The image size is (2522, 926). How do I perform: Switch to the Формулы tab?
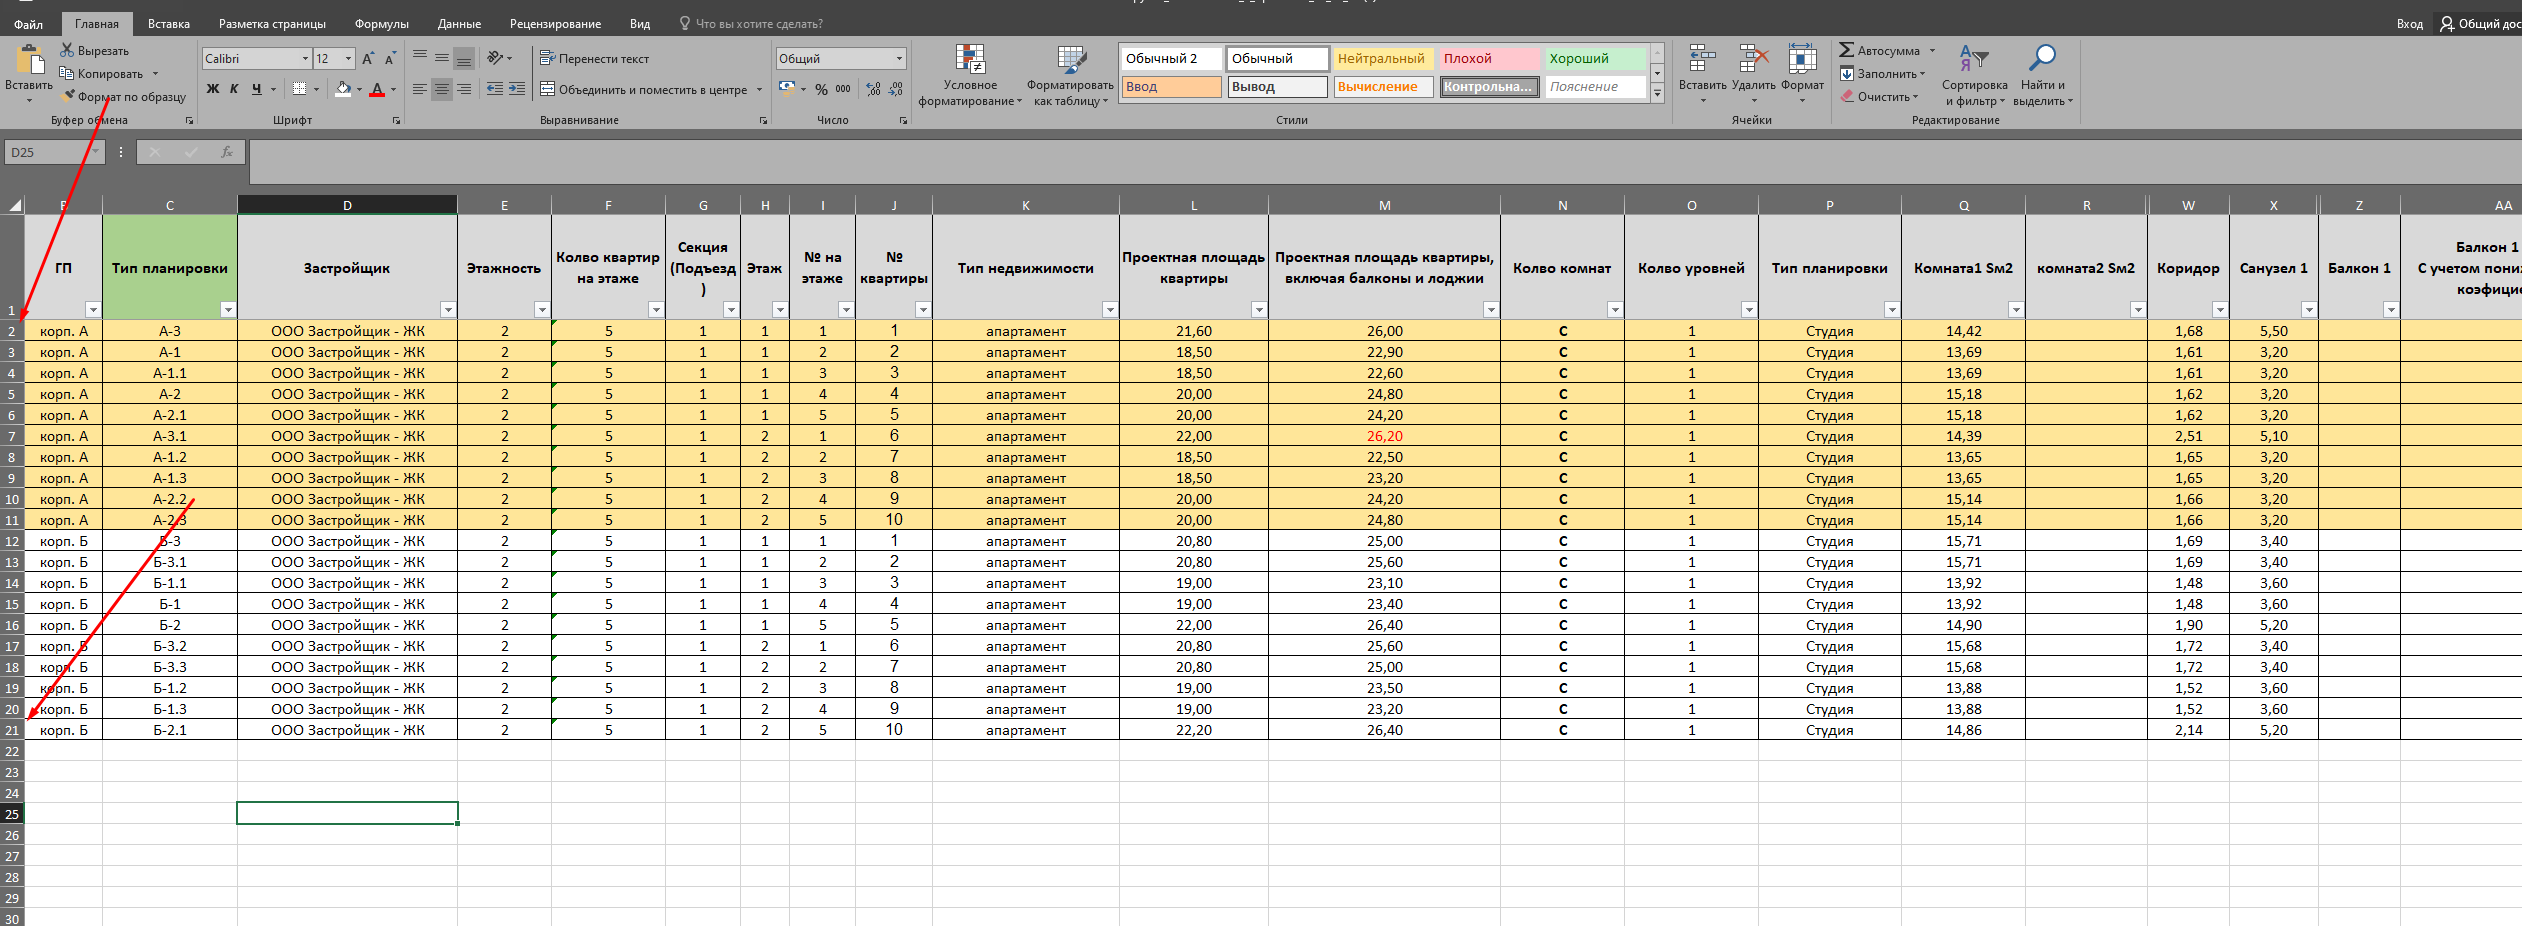click(382, 24)
